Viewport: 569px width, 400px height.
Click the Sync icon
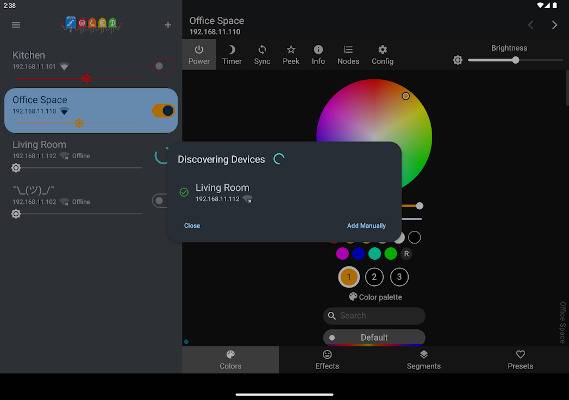pos(262,49)
